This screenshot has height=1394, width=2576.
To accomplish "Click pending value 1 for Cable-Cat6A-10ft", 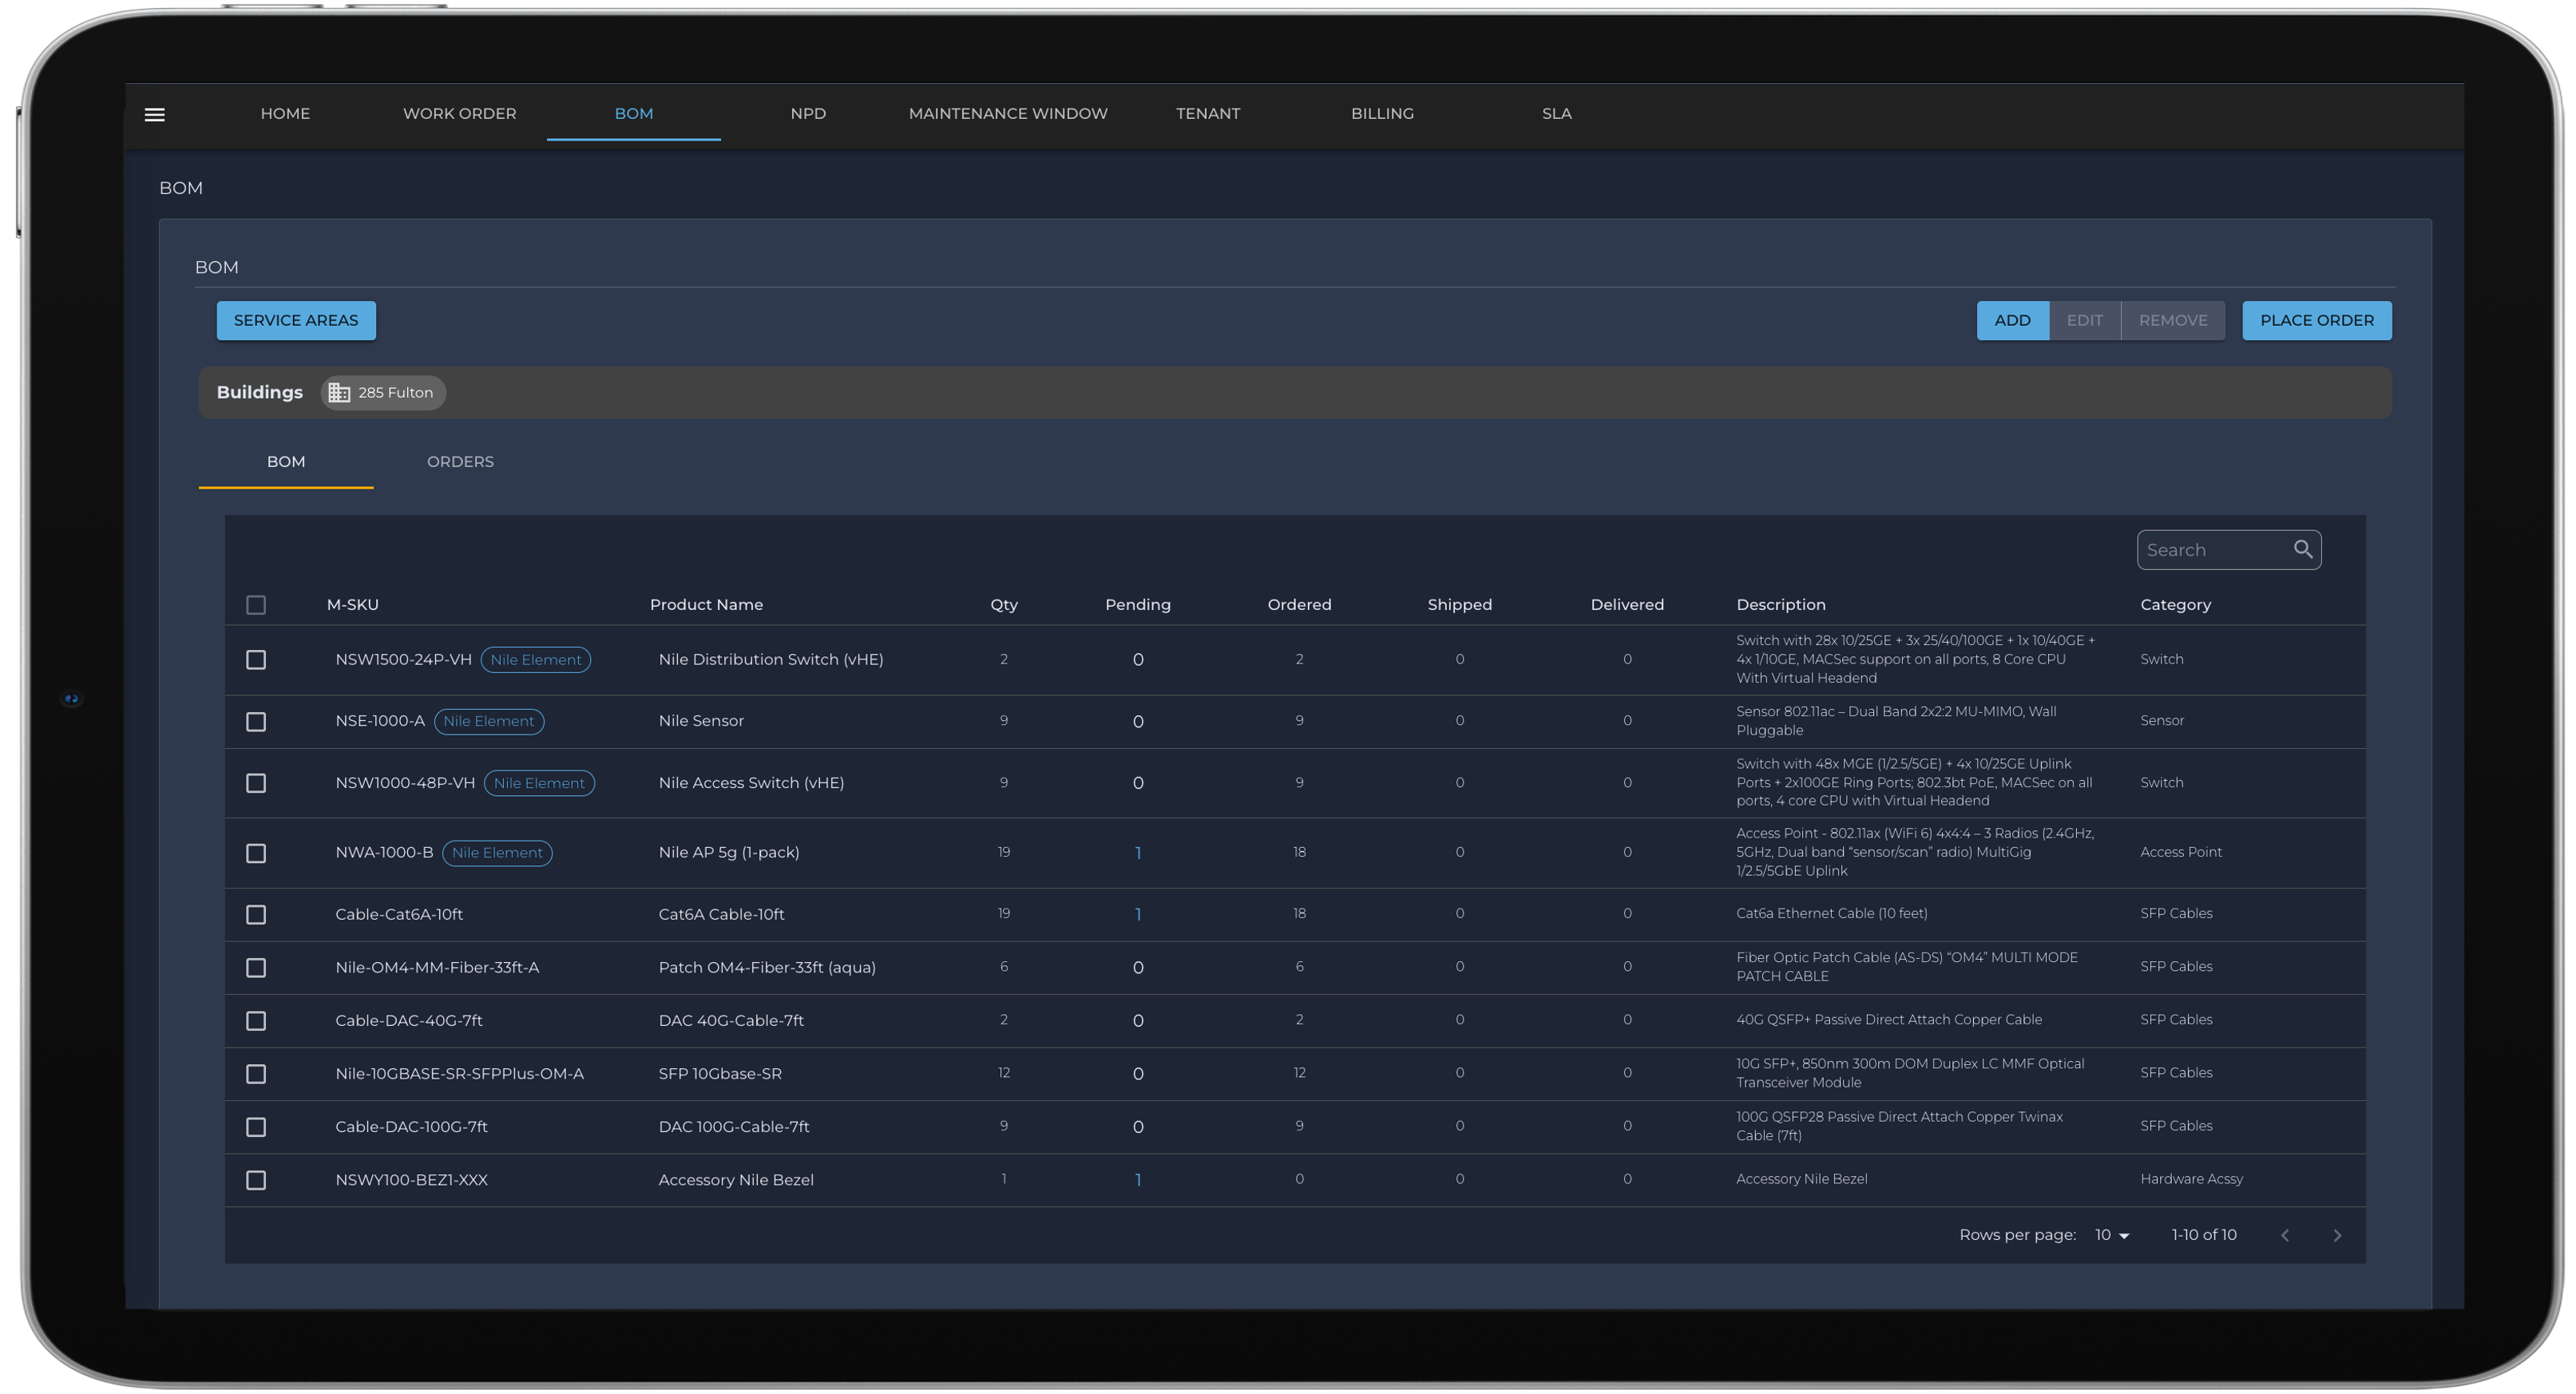I will click(1137, 914).
